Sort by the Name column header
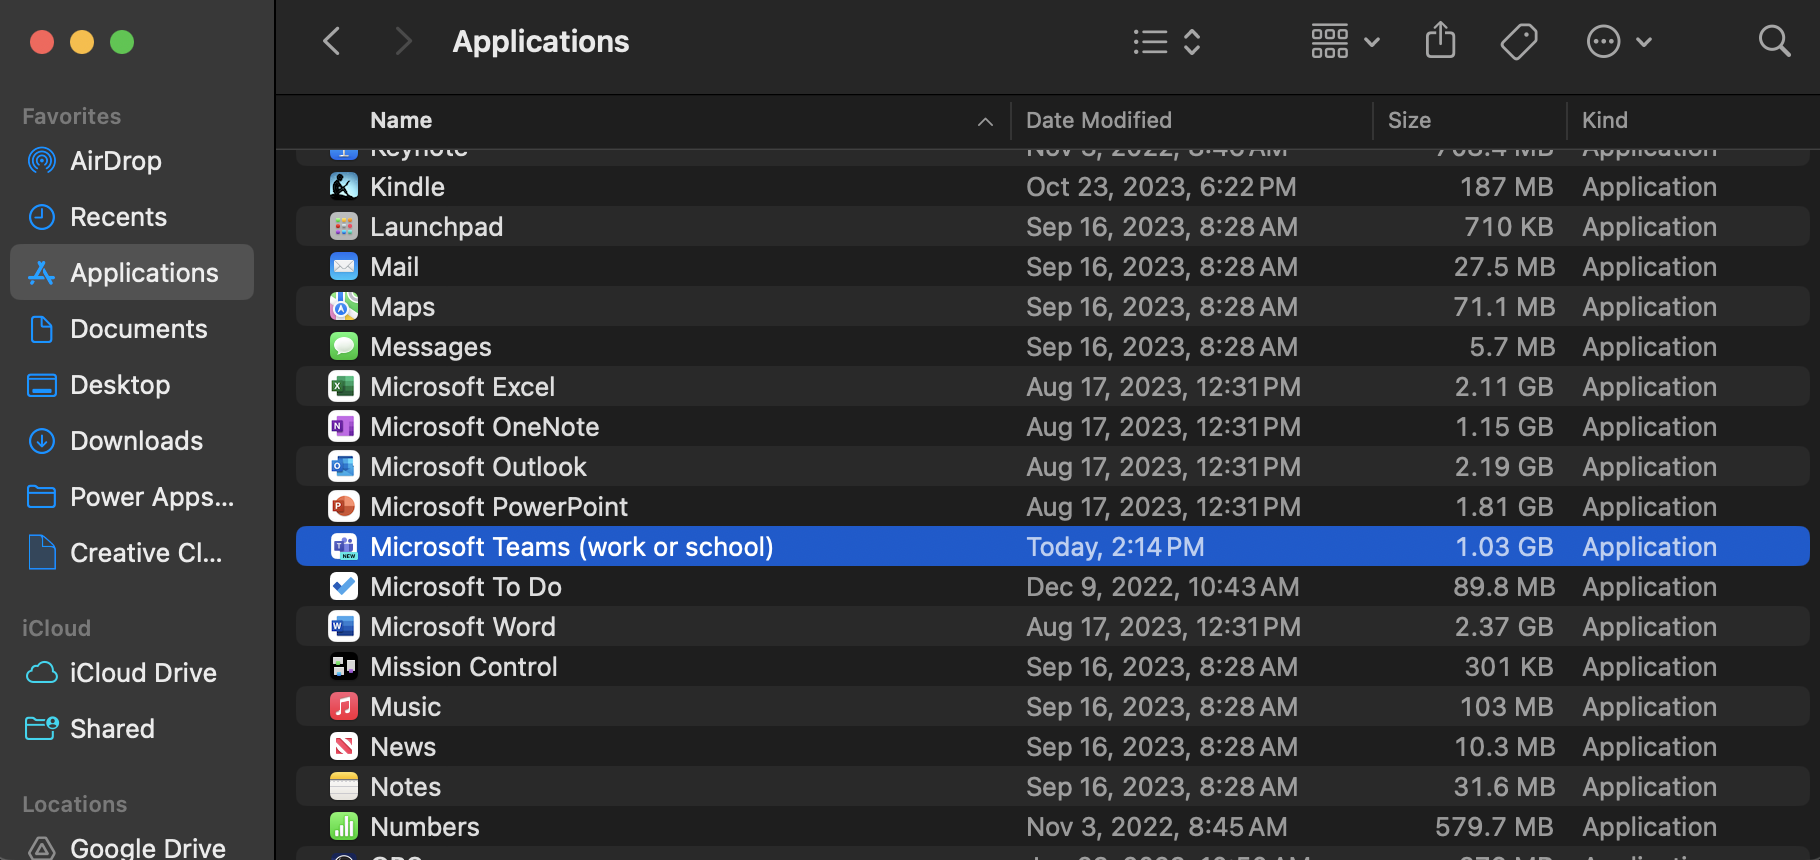Image resolution: width=1820 pixels, height=860 pixels. pos(401,120)
